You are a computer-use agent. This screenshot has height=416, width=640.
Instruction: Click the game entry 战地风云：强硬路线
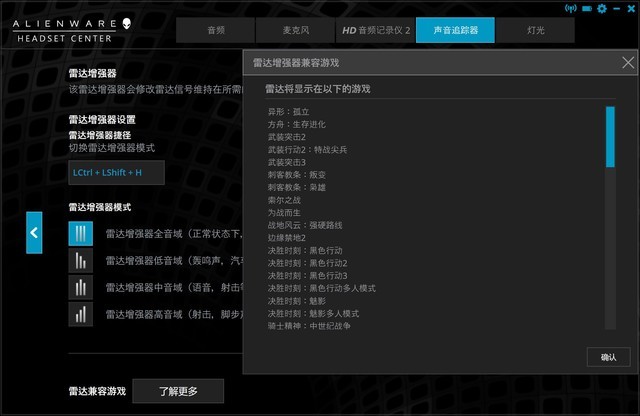coord(305,225)
